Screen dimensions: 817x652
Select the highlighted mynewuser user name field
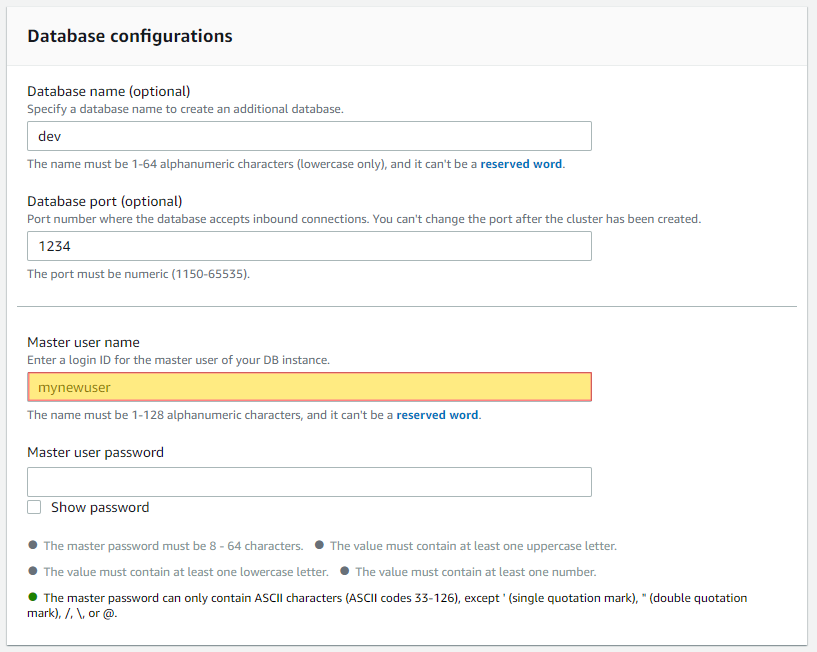(310, 387)
